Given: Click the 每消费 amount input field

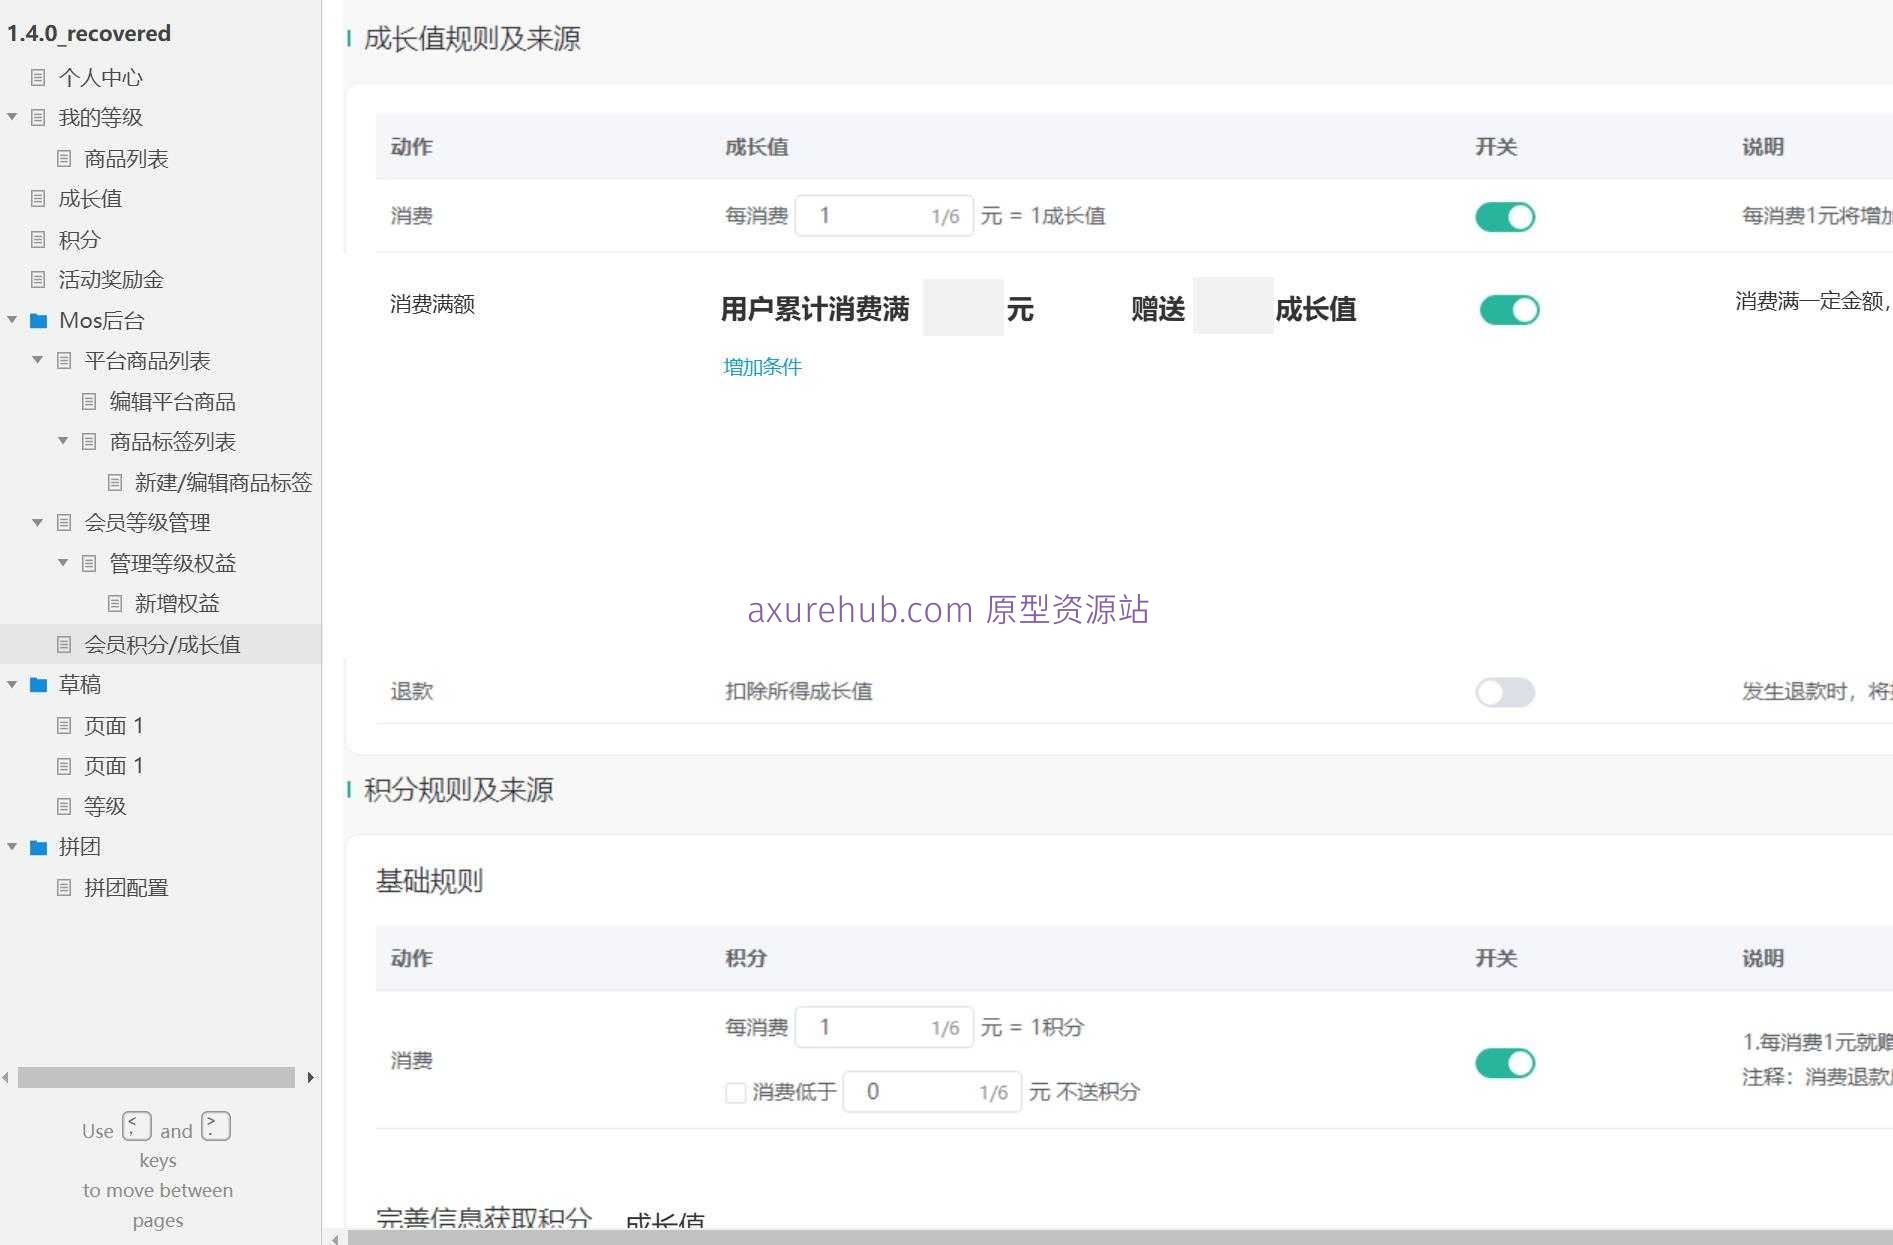Looking at the screenshot, I should click(x=883, y=215).
